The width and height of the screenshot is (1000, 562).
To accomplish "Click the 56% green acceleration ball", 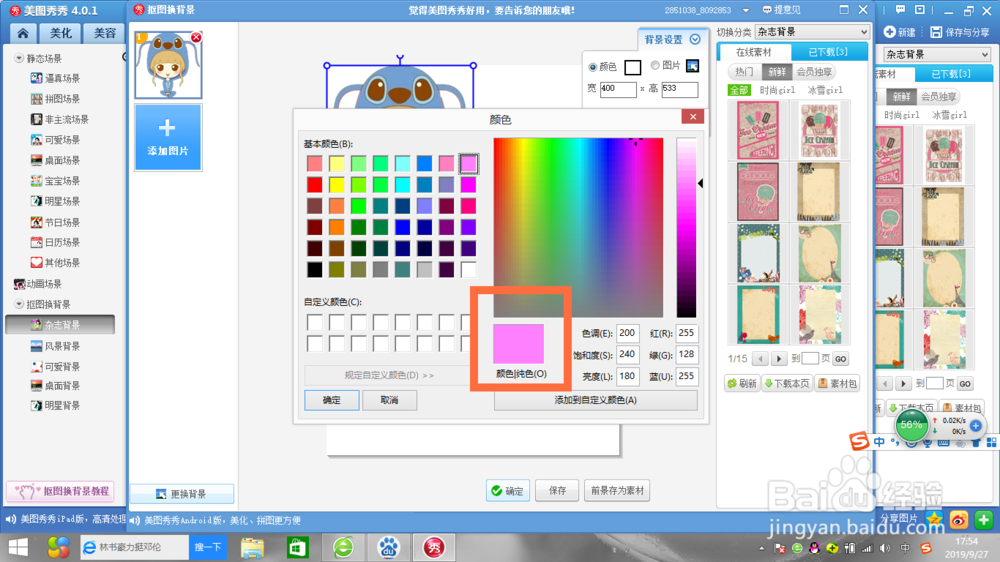I will pos(911,425).
